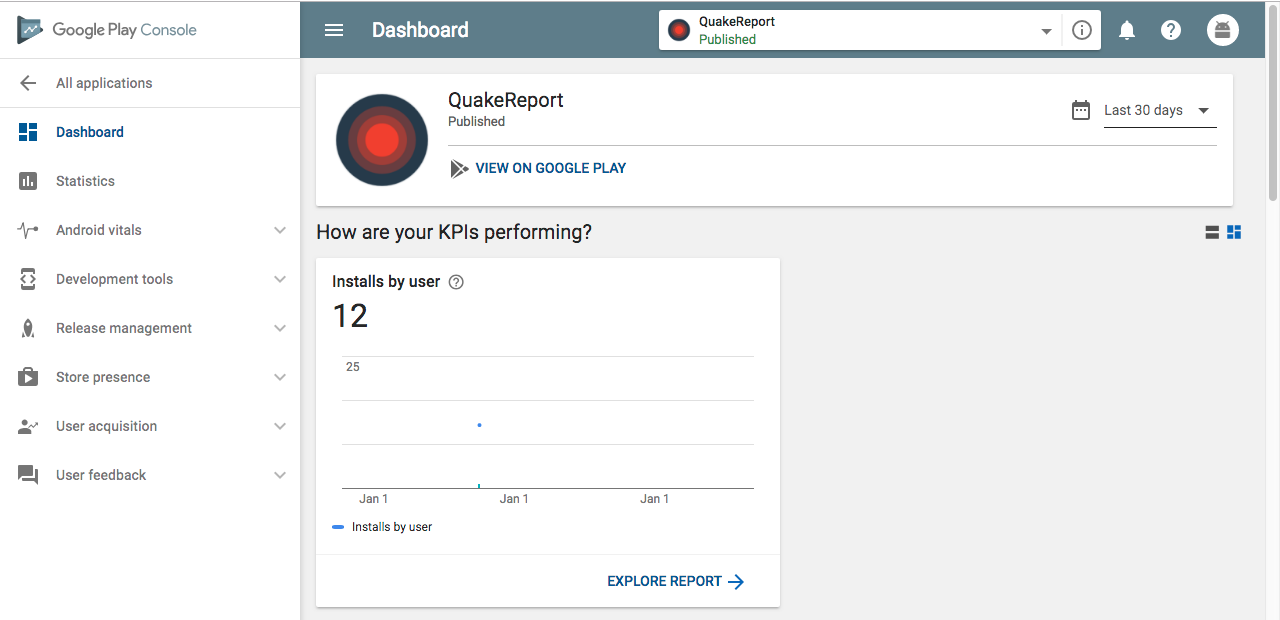
Task: Open Release management menu item
Action: click(150, 328)
